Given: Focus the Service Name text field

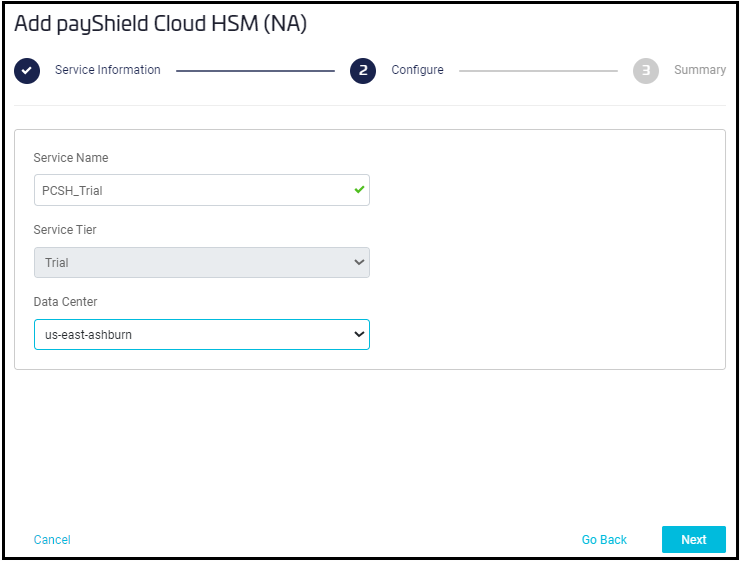Looking at the screenshot, I should [190, 190].
